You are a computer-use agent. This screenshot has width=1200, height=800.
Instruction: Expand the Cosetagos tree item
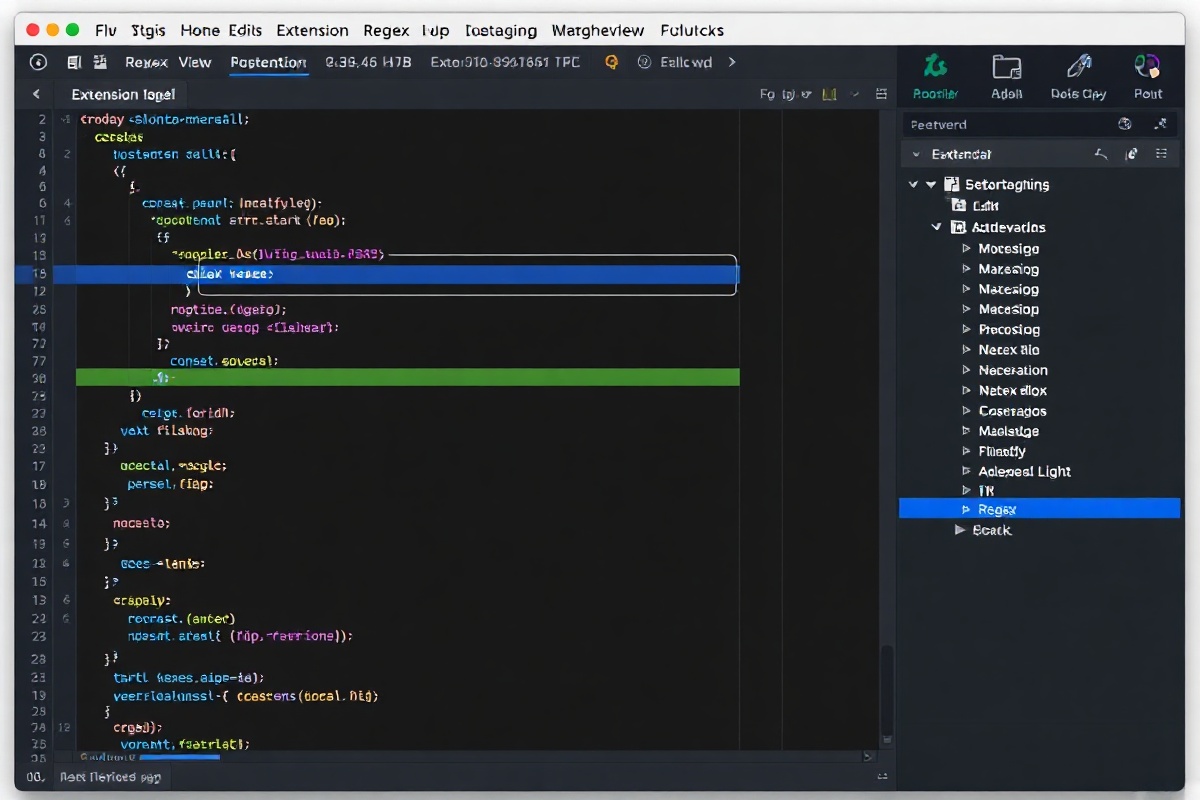click(966, 411)
